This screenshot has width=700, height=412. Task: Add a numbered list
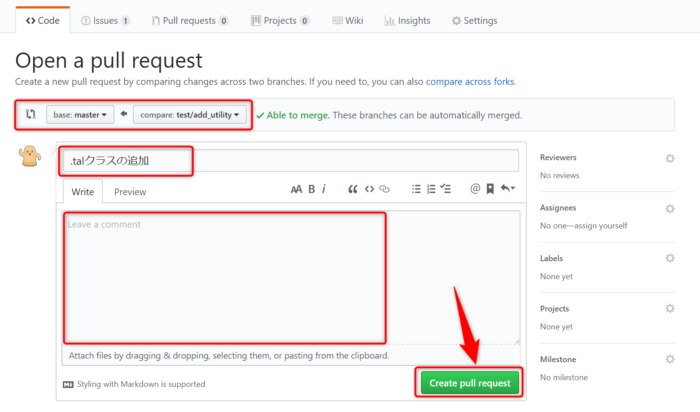click(431, 189)
